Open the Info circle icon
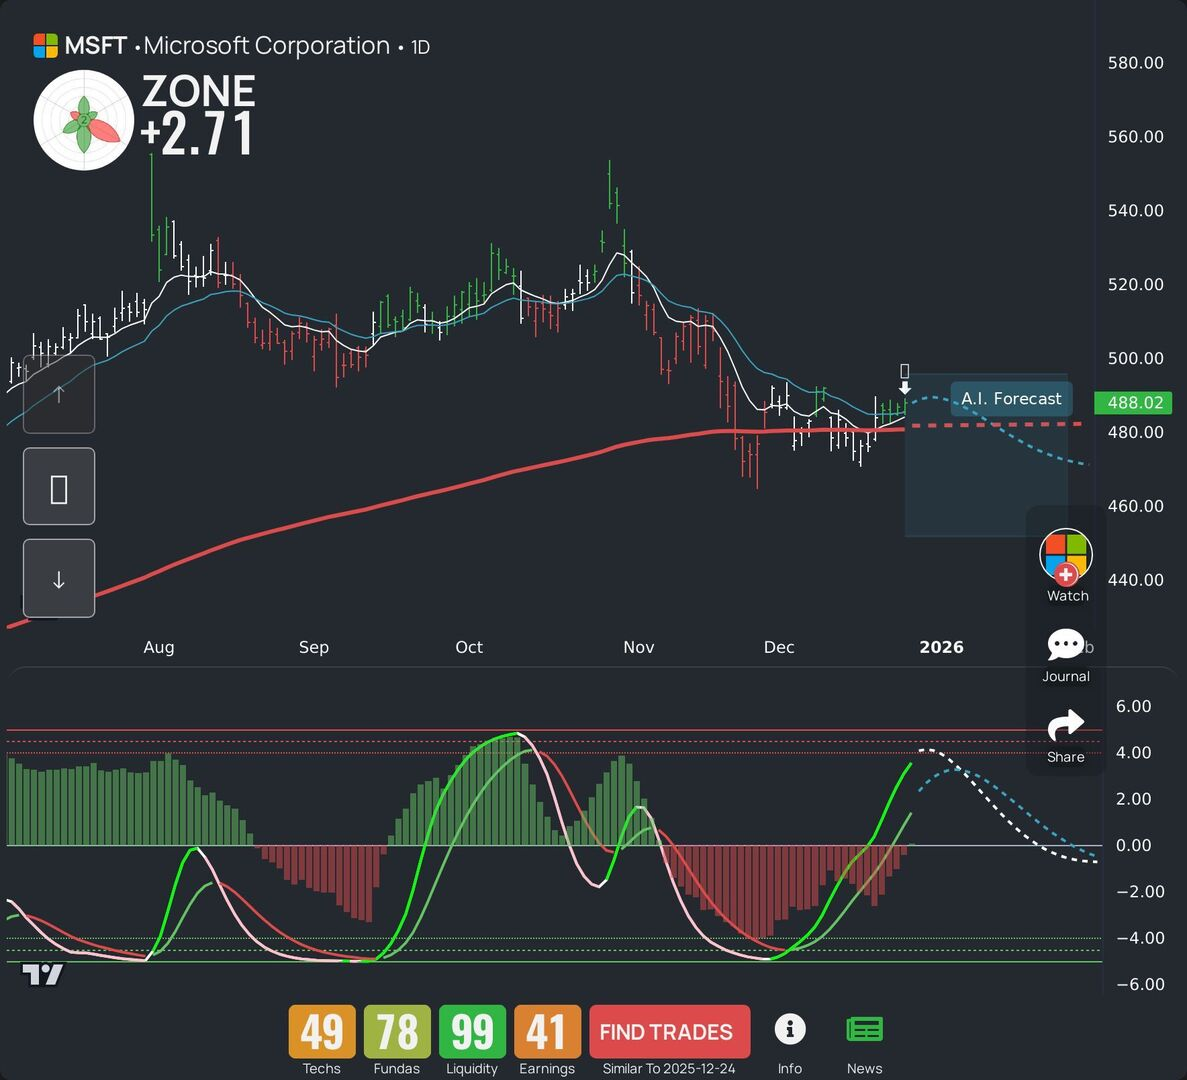1187x1080 pixels. 790,1029
